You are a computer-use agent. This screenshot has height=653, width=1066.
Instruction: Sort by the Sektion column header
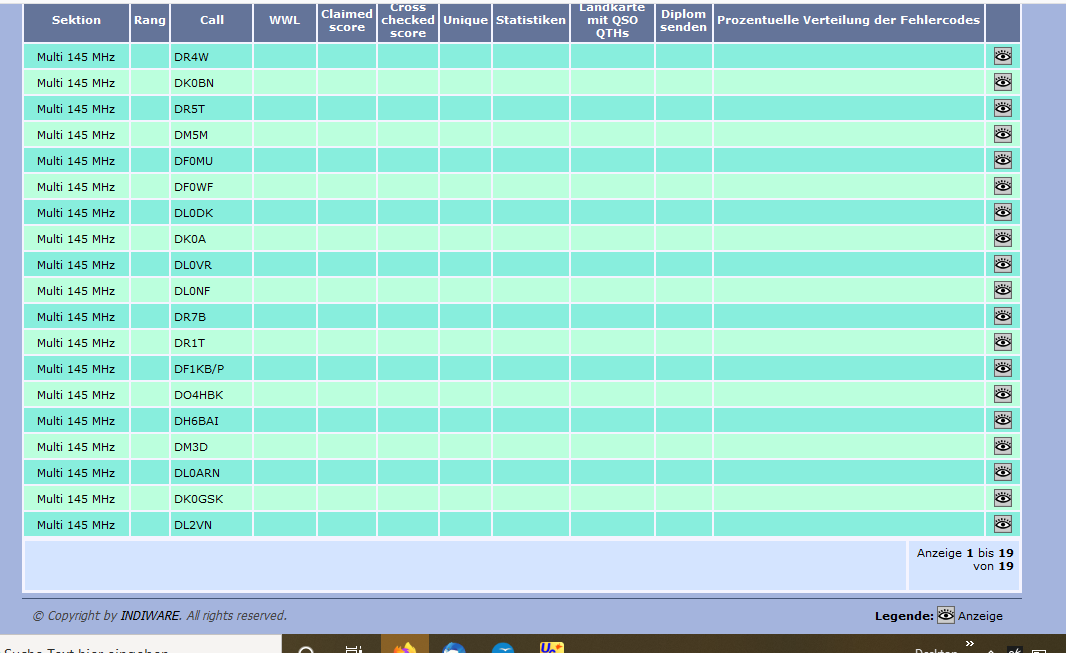(76, 20)
